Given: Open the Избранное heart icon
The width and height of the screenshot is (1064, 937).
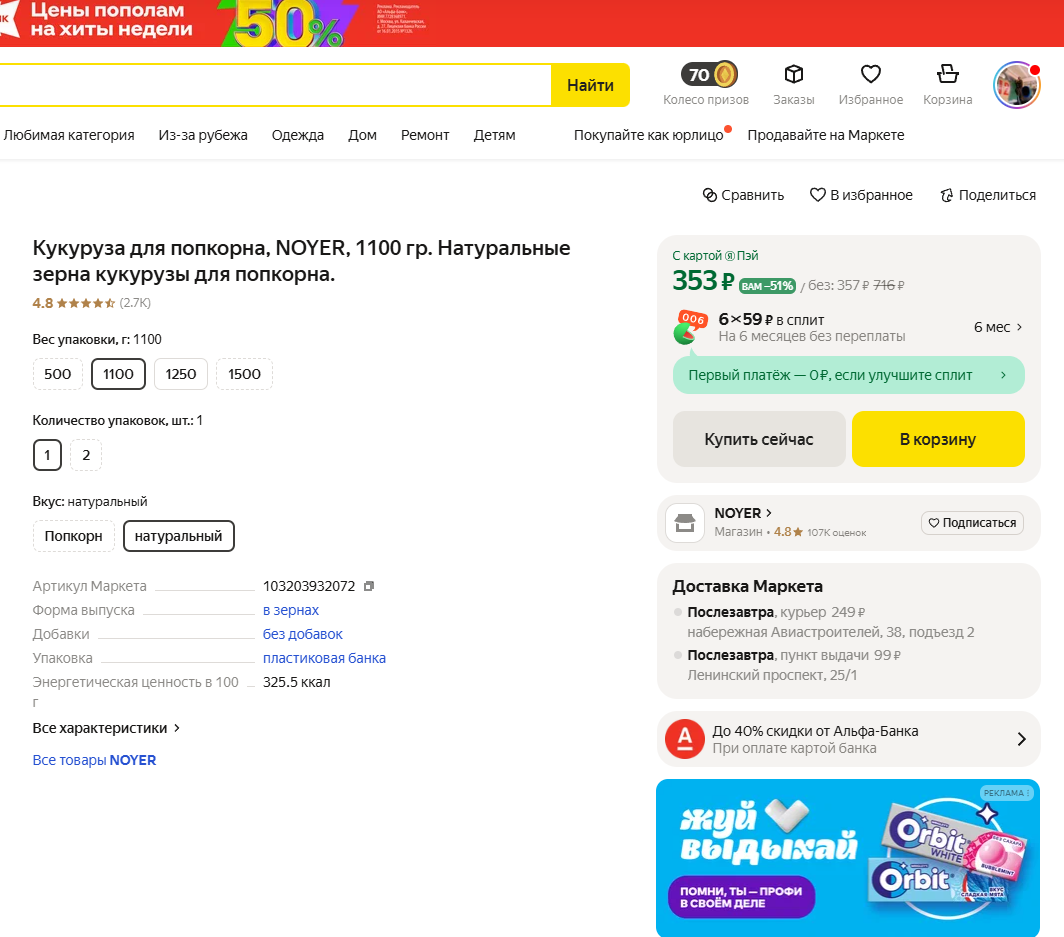Looking at the screenshot, I should [x=871, y=75].
